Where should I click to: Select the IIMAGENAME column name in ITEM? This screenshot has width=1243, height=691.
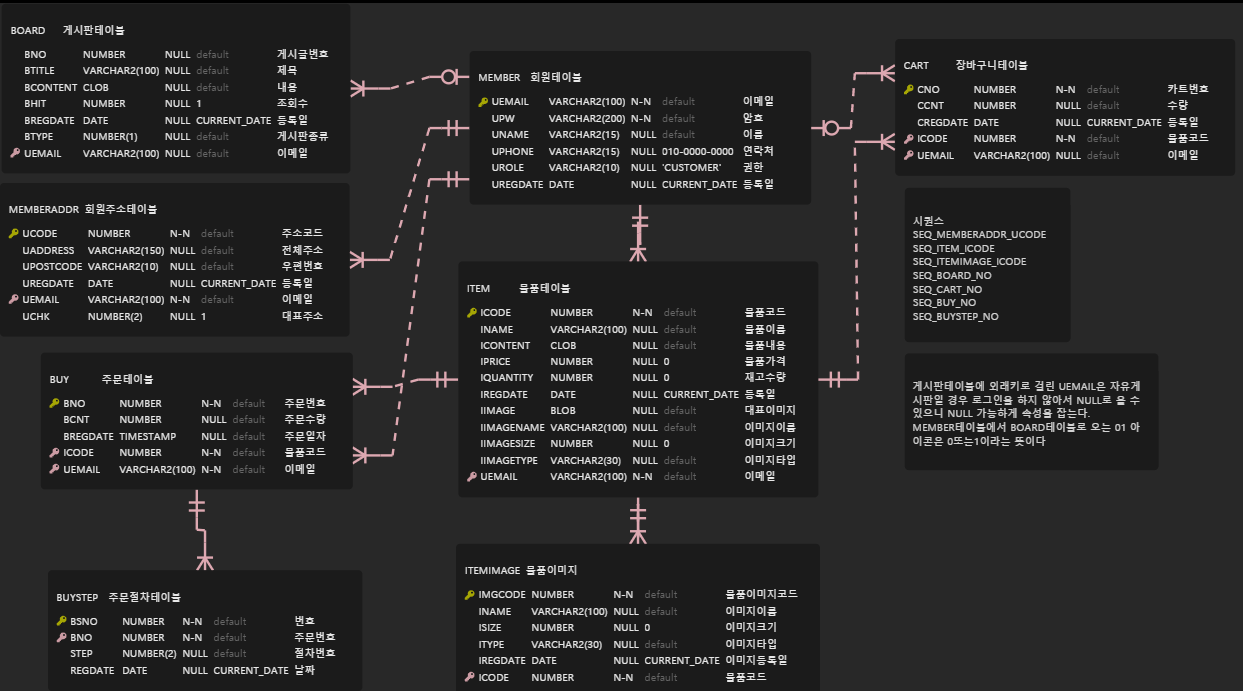pyautogui.click(x=512, y=428)
